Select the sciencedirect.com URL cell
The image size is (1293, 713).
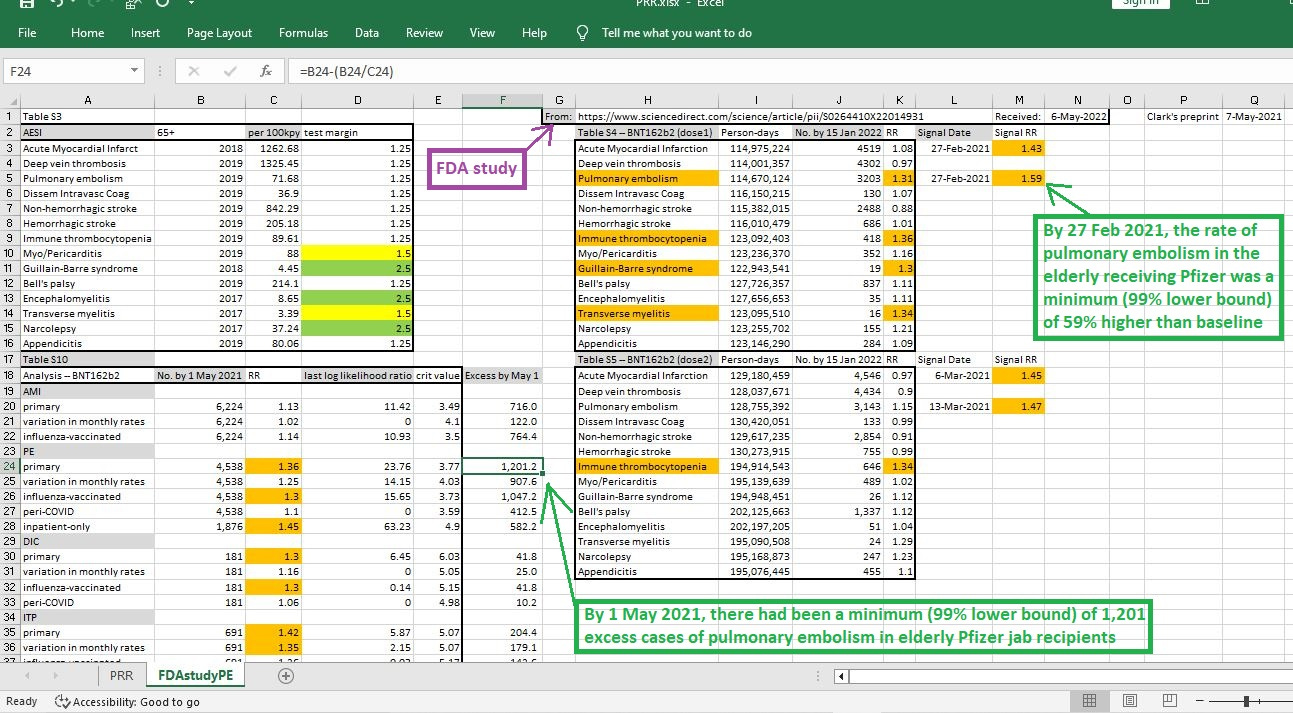750,116
